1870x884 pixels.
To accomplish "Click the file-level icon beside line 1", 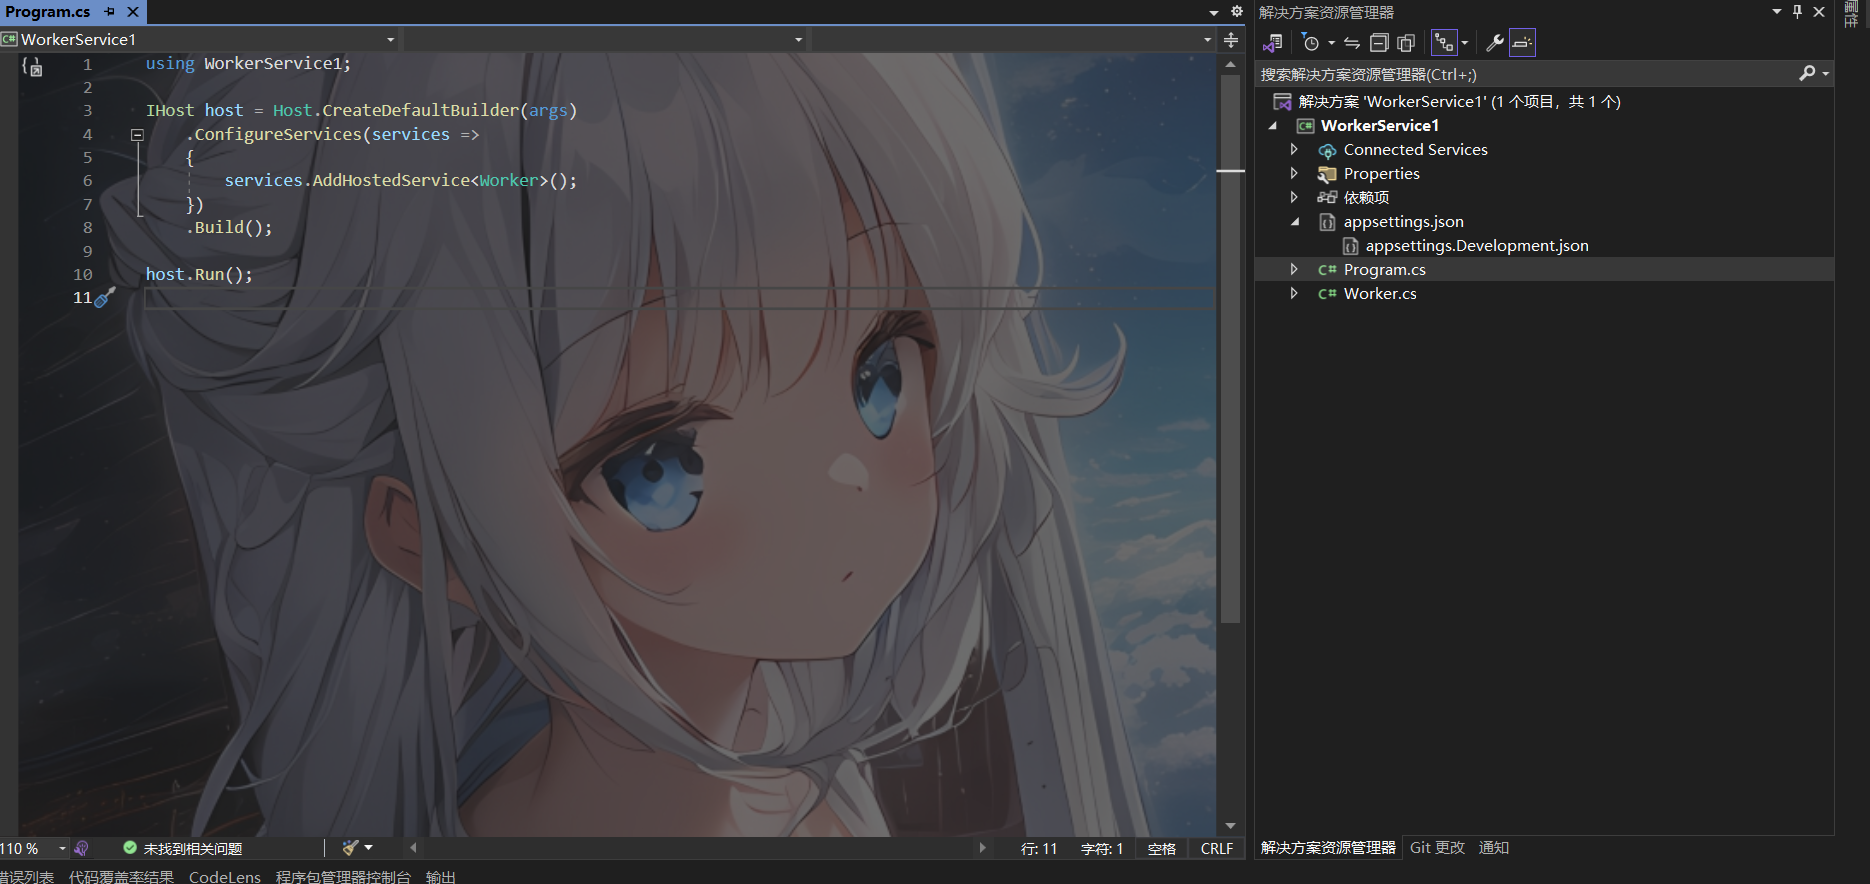I will [32, 67].
